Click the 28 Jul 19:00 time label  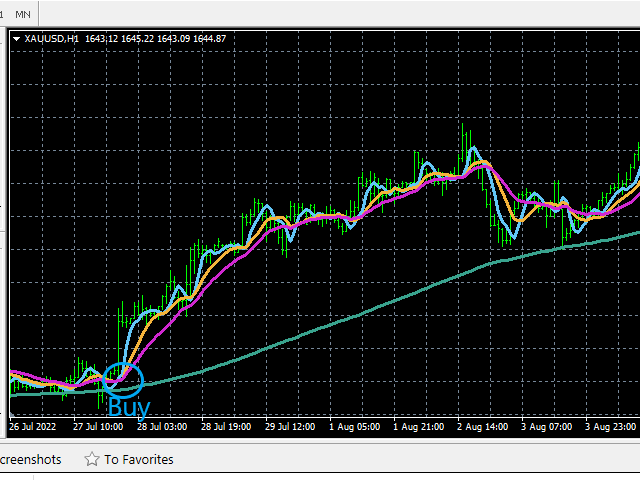tap(226, 427)
